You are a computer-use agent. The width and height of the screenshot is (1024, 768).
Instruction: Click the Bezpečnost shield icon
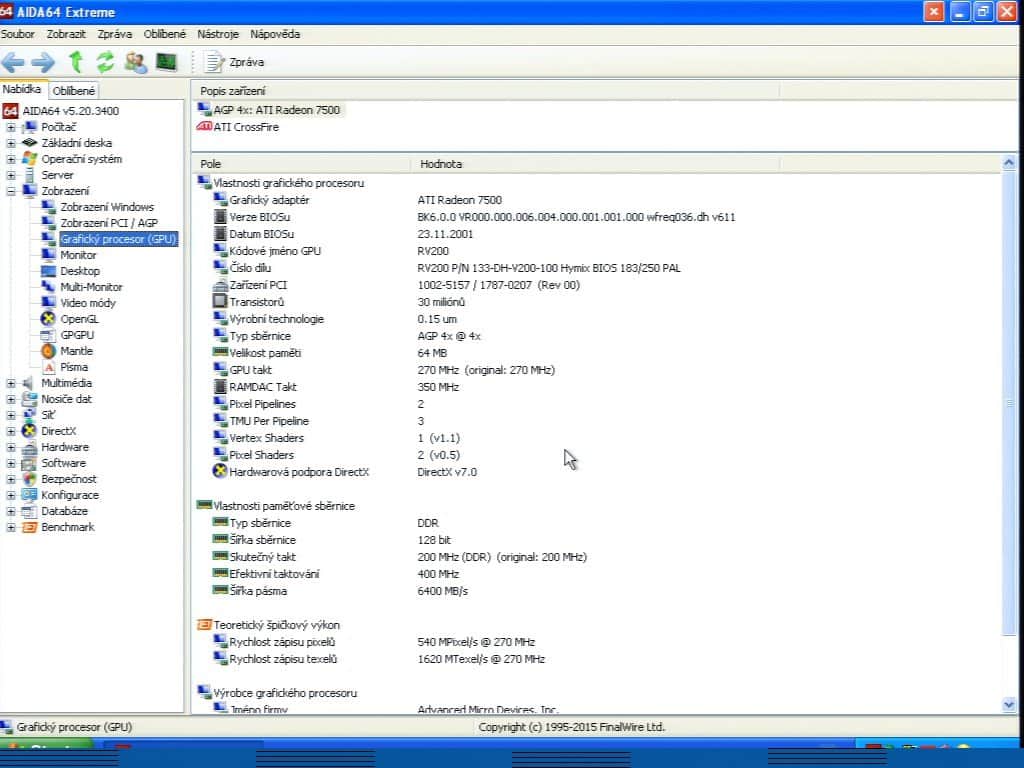coord(29,479)
